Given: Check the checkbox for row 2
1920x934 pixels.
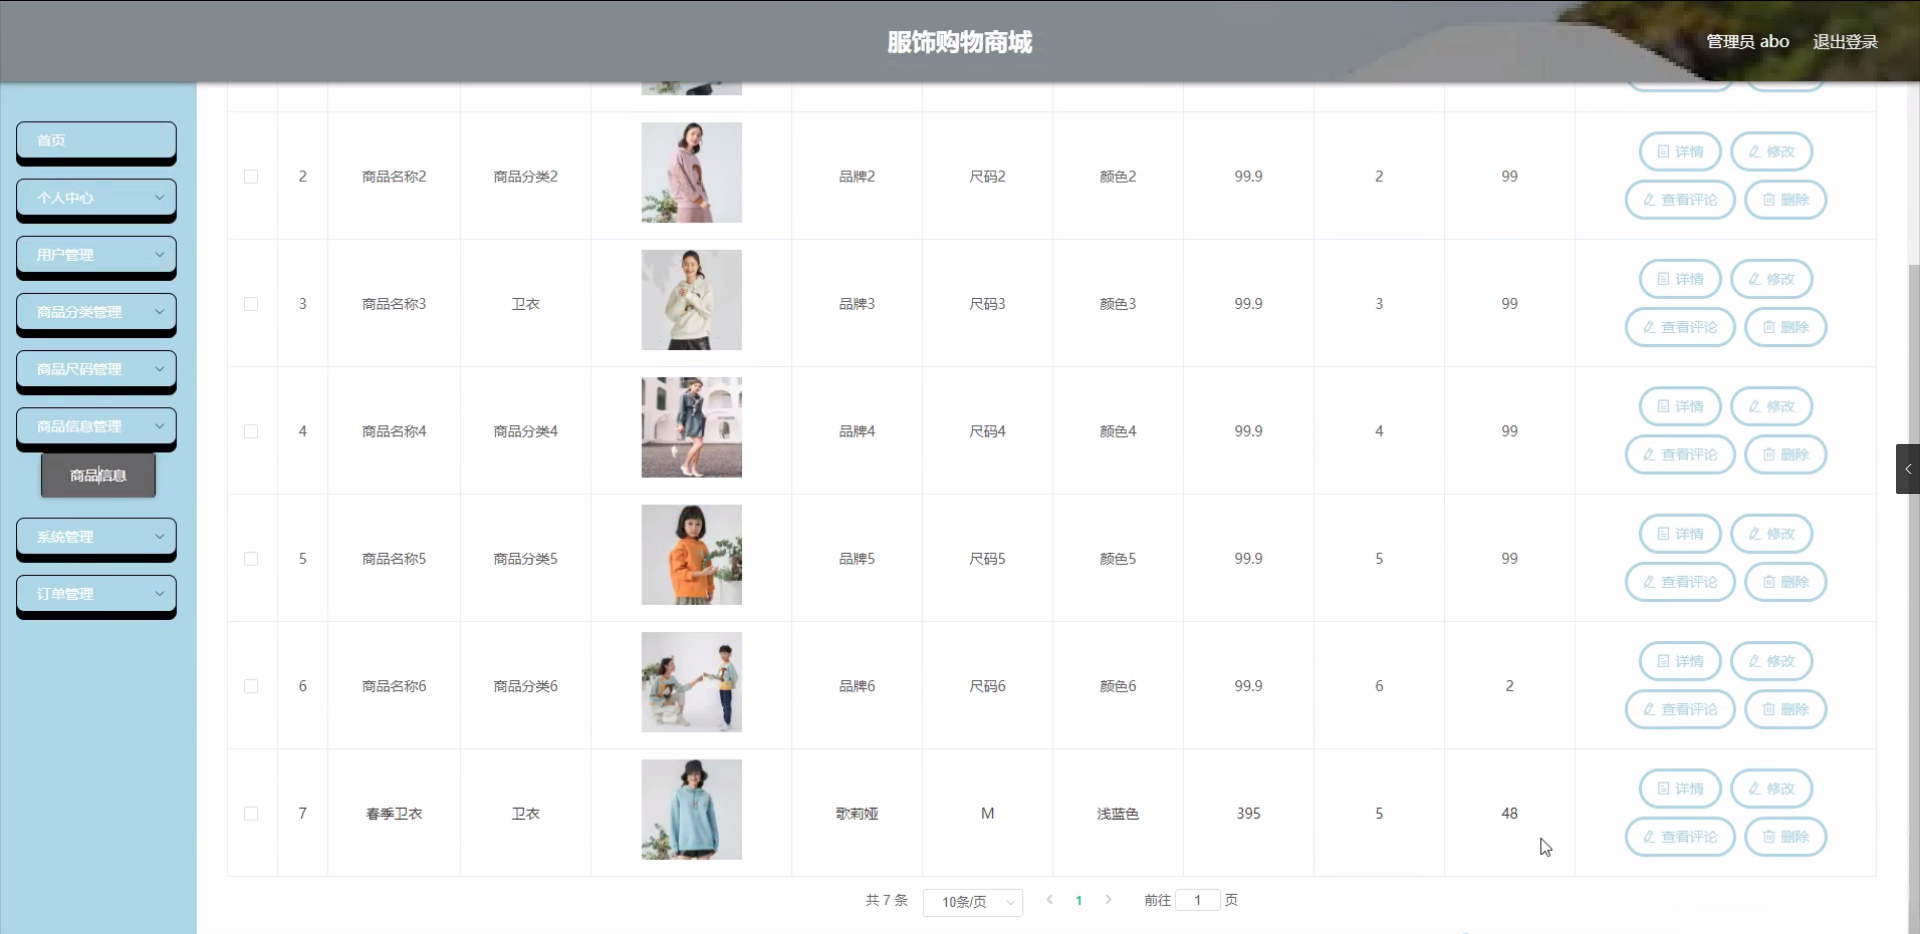Looking at the screenshot, I should (x=251, y=176).
